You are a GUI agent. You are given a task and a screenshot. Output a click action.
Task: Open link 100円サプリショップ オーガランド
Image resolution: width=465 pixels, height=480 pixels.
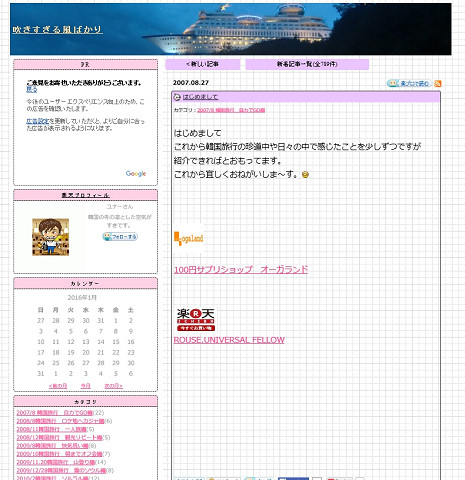pyautogui.click(x=241, y=269)
